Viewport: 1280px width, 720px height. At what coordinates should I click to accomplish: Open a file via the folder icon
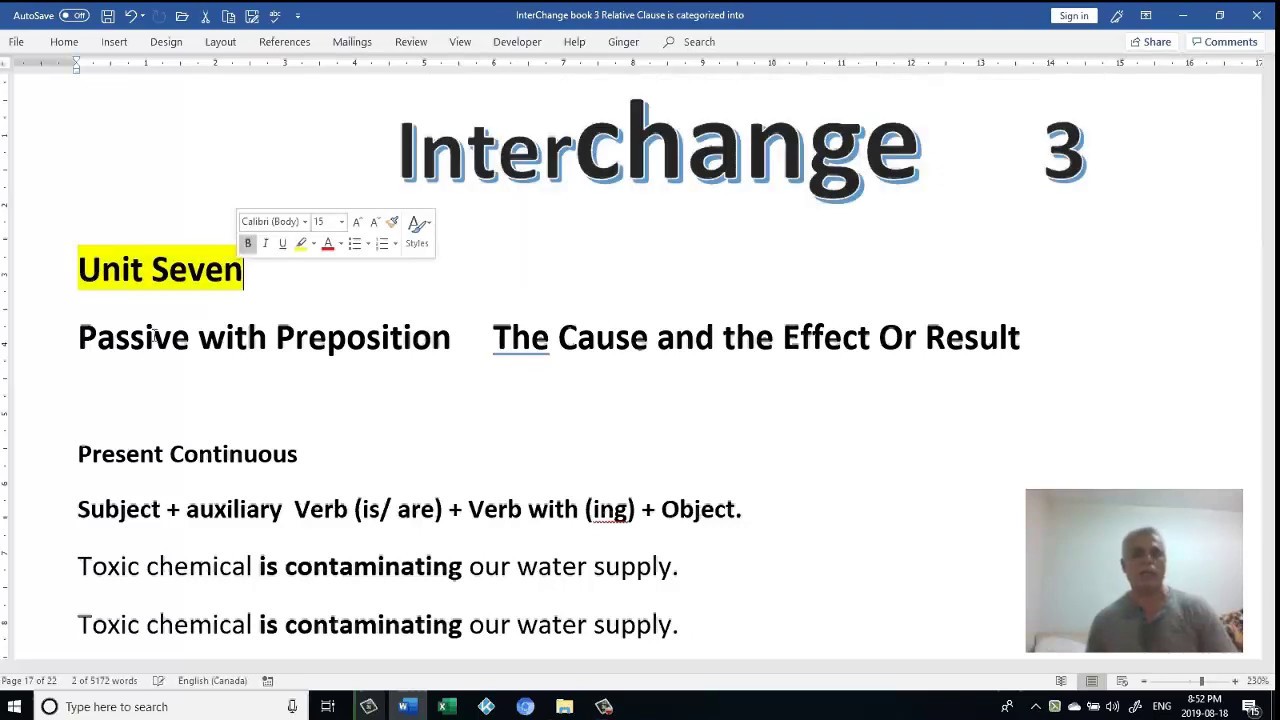[x=182, y=15]
